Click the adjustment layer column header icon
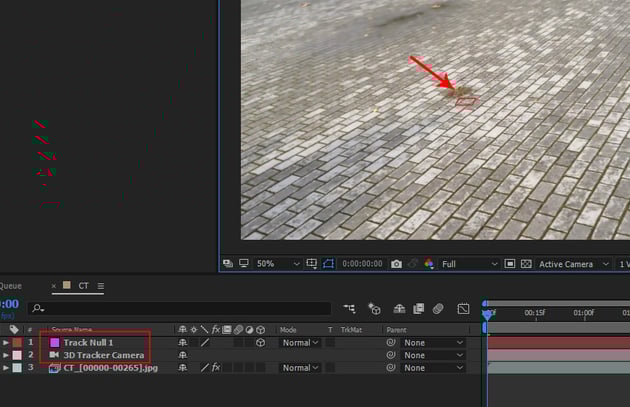This screenshot has width=630, height=407. coord(249,330)
